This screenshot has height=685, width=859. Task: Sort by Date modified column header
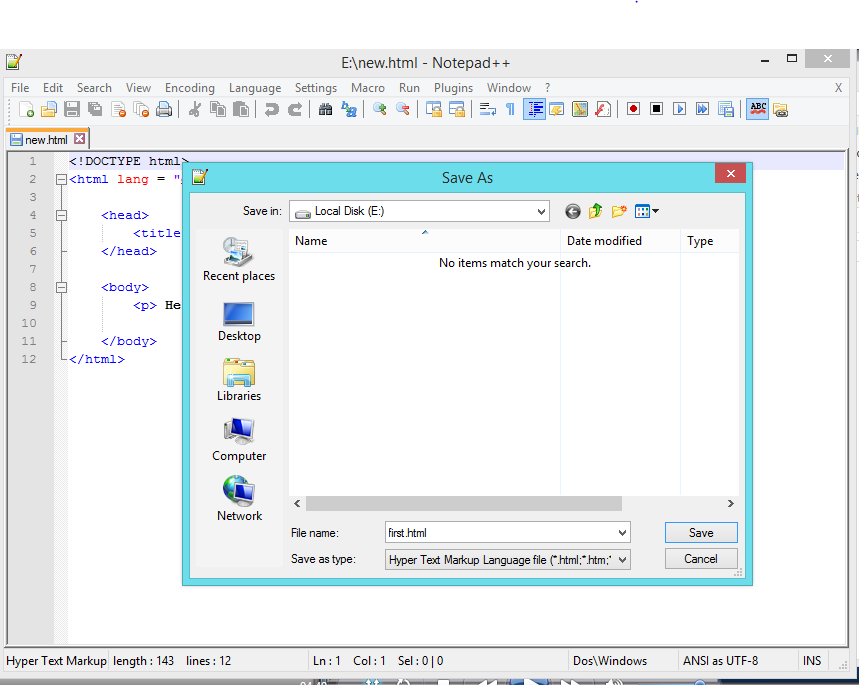620,241
